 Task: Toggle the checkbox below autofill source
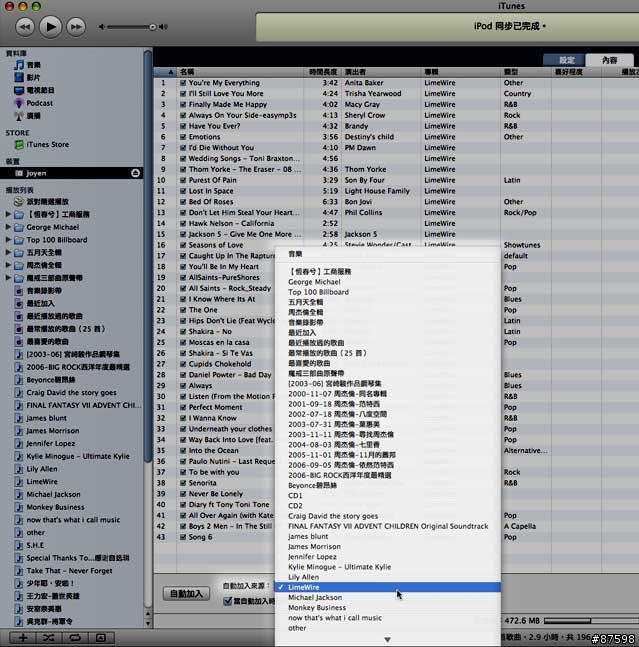227,601
